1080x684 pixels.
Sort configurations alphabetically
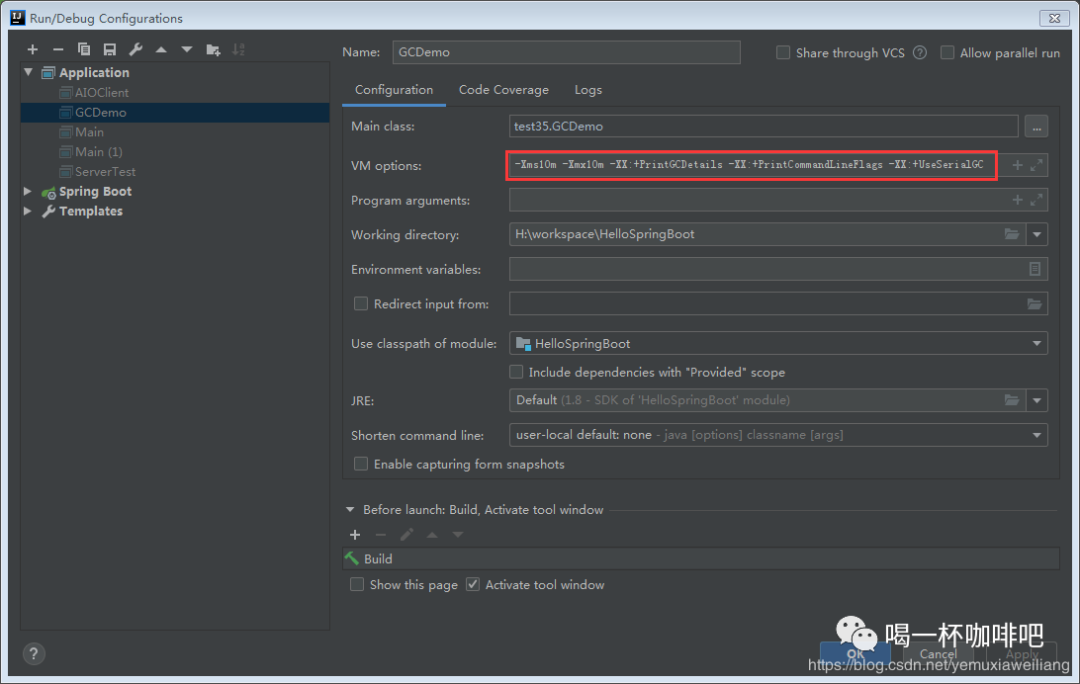(238, 50)
